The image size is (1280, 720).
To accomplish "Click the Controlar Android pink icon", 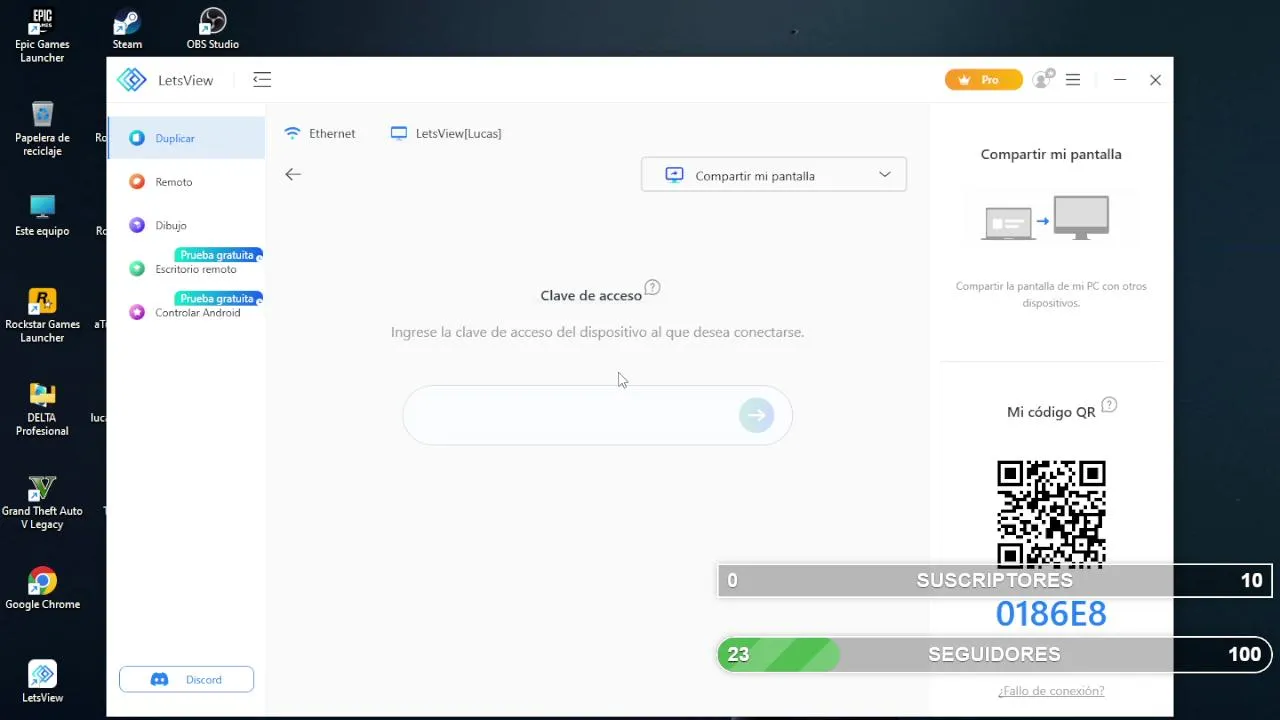I will (137, 312).
